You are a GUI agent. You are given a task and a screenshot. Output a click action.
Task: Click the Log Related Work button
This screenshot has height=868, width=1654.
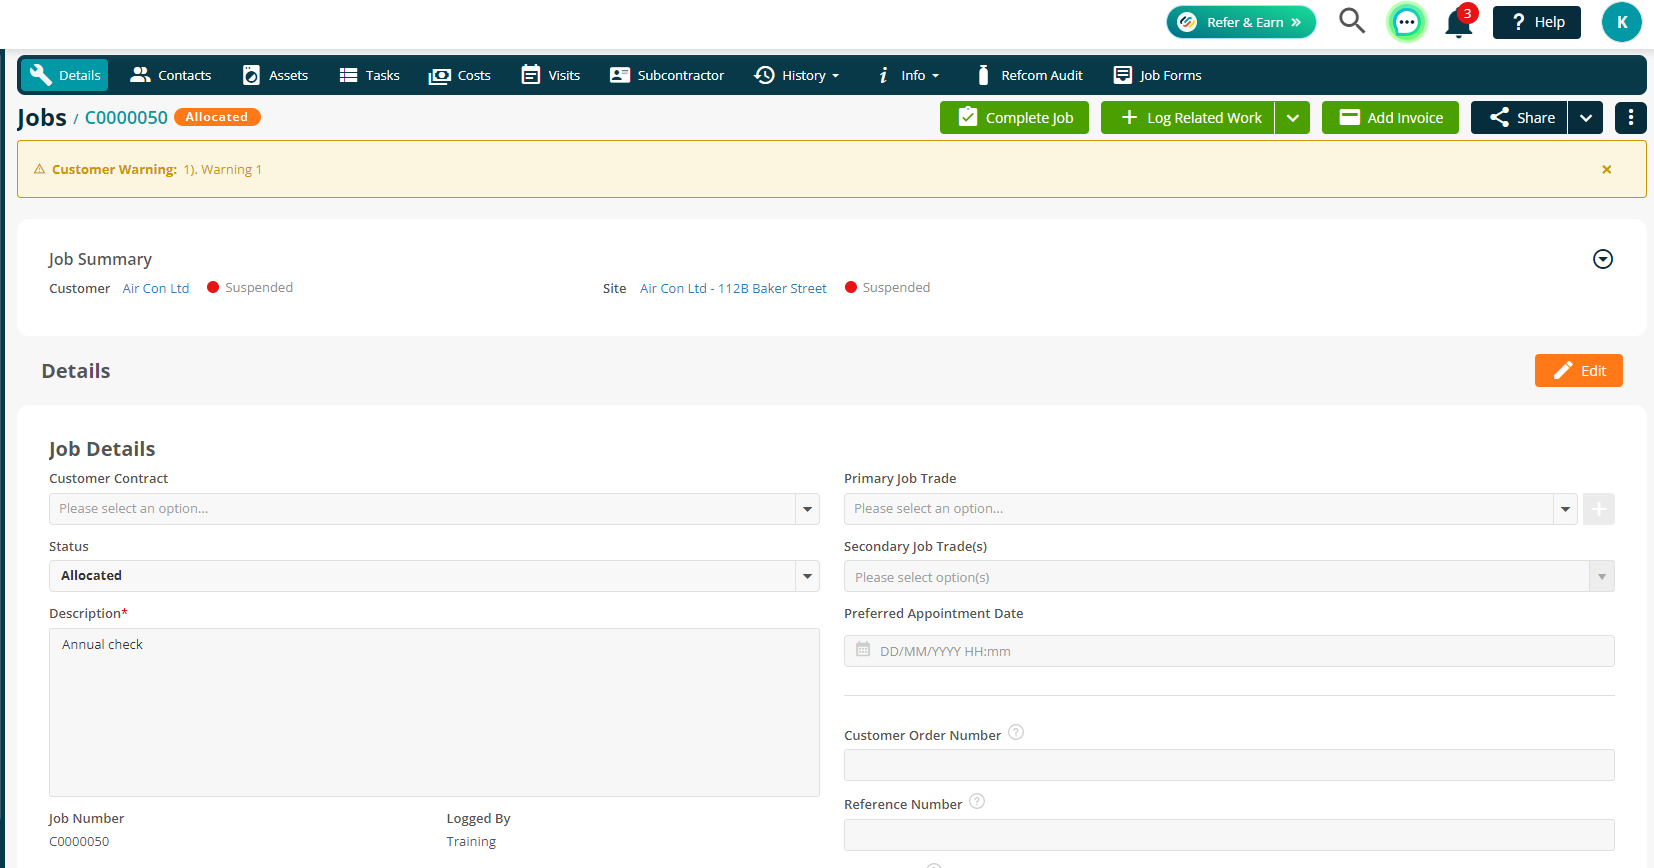(1188, 117)
